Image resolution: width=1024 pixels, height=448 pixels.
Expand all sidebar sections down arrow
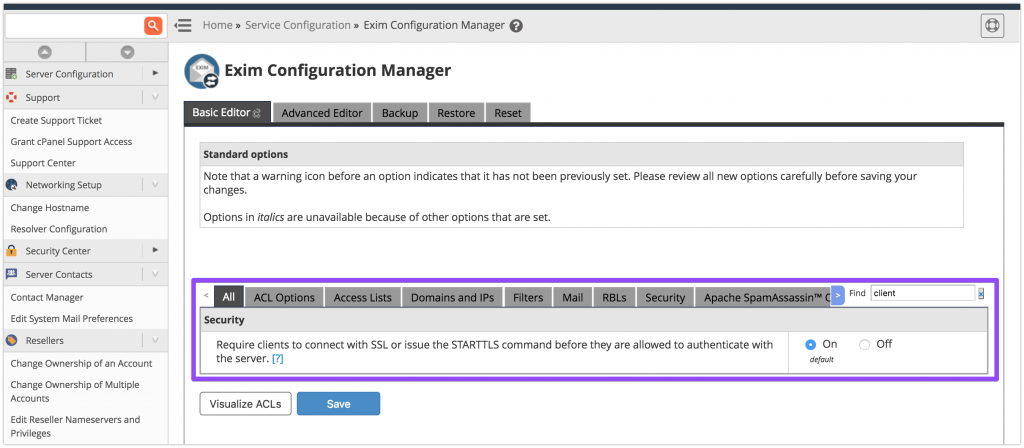pyautogui.click(x=127, y=52)
